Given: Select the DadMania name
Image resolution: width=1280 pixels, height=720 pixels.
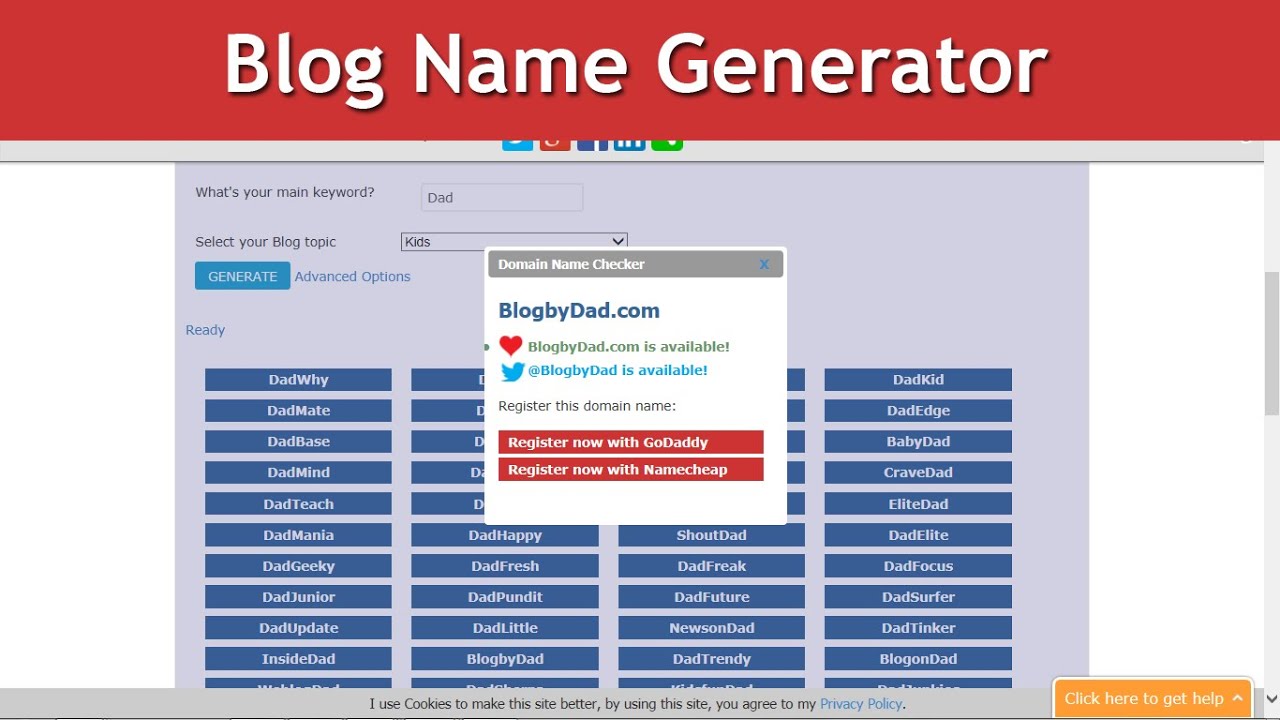Looking at the screenshot, I should [298, 535].
